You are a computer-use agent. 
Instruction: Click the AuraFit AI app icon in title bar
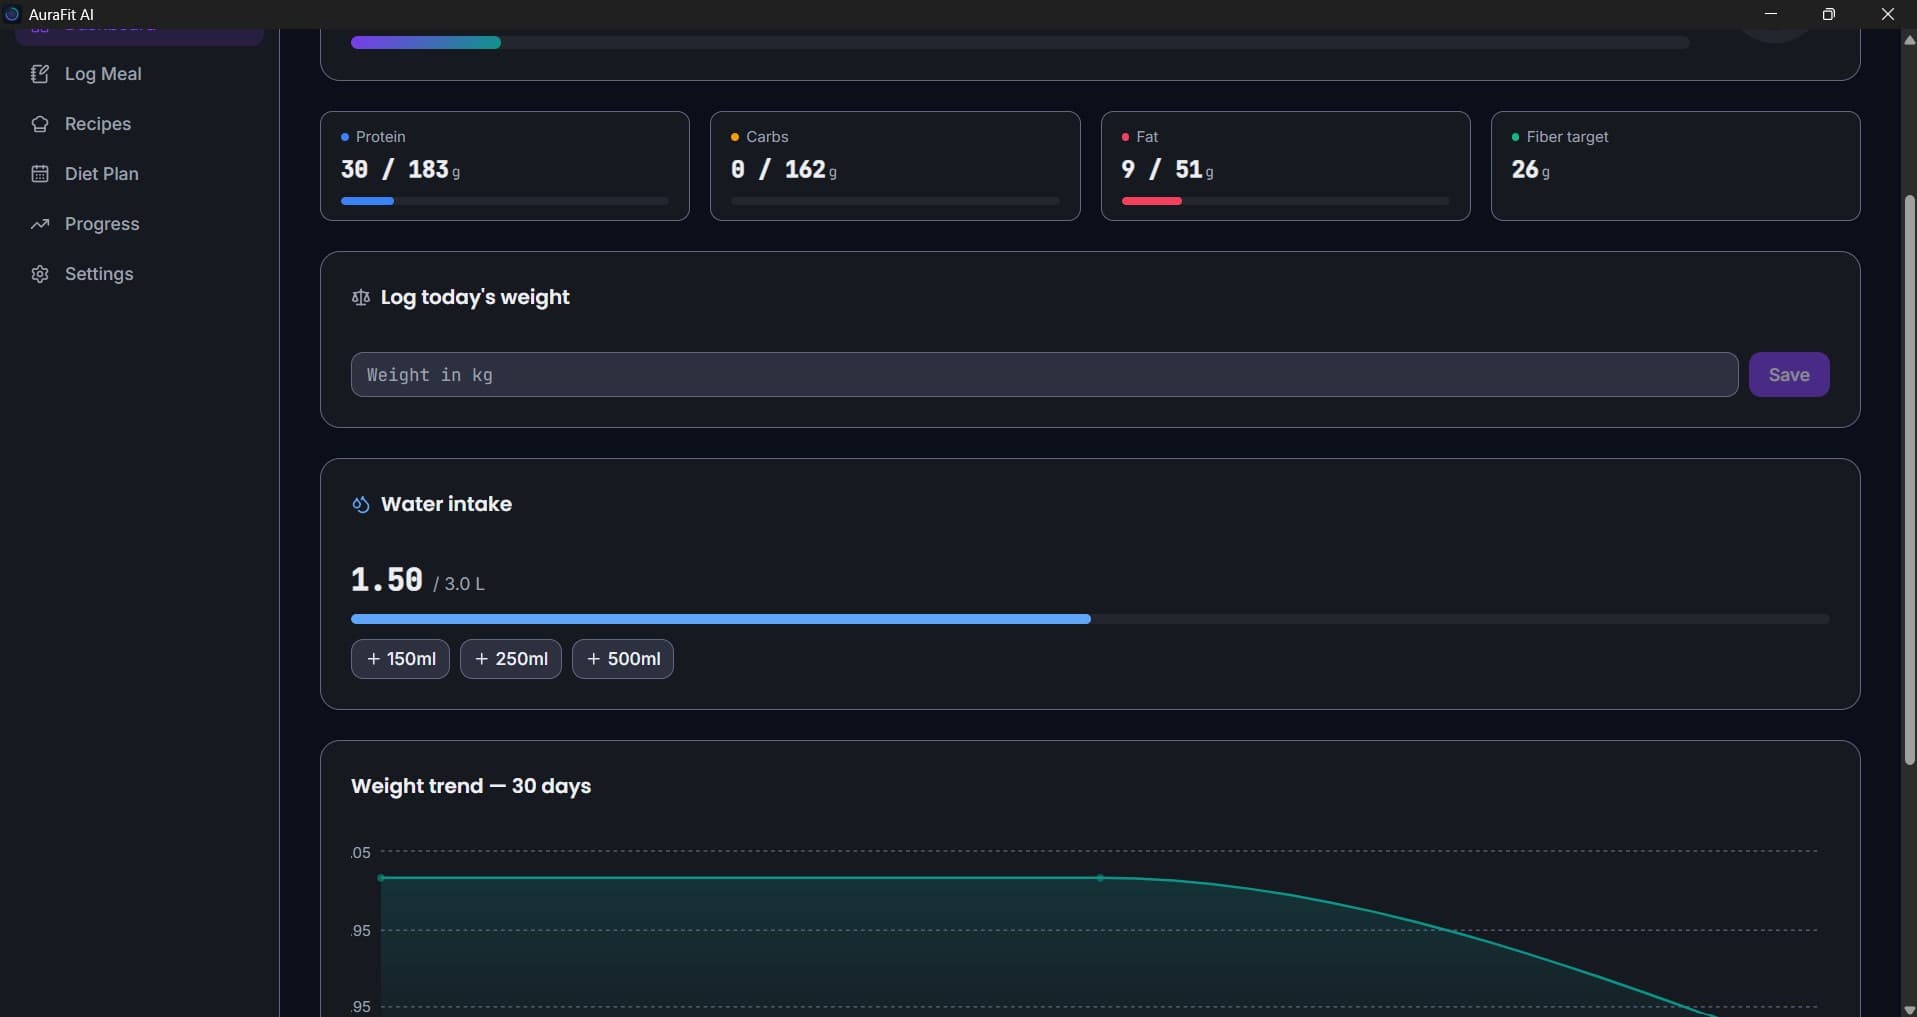12,14
